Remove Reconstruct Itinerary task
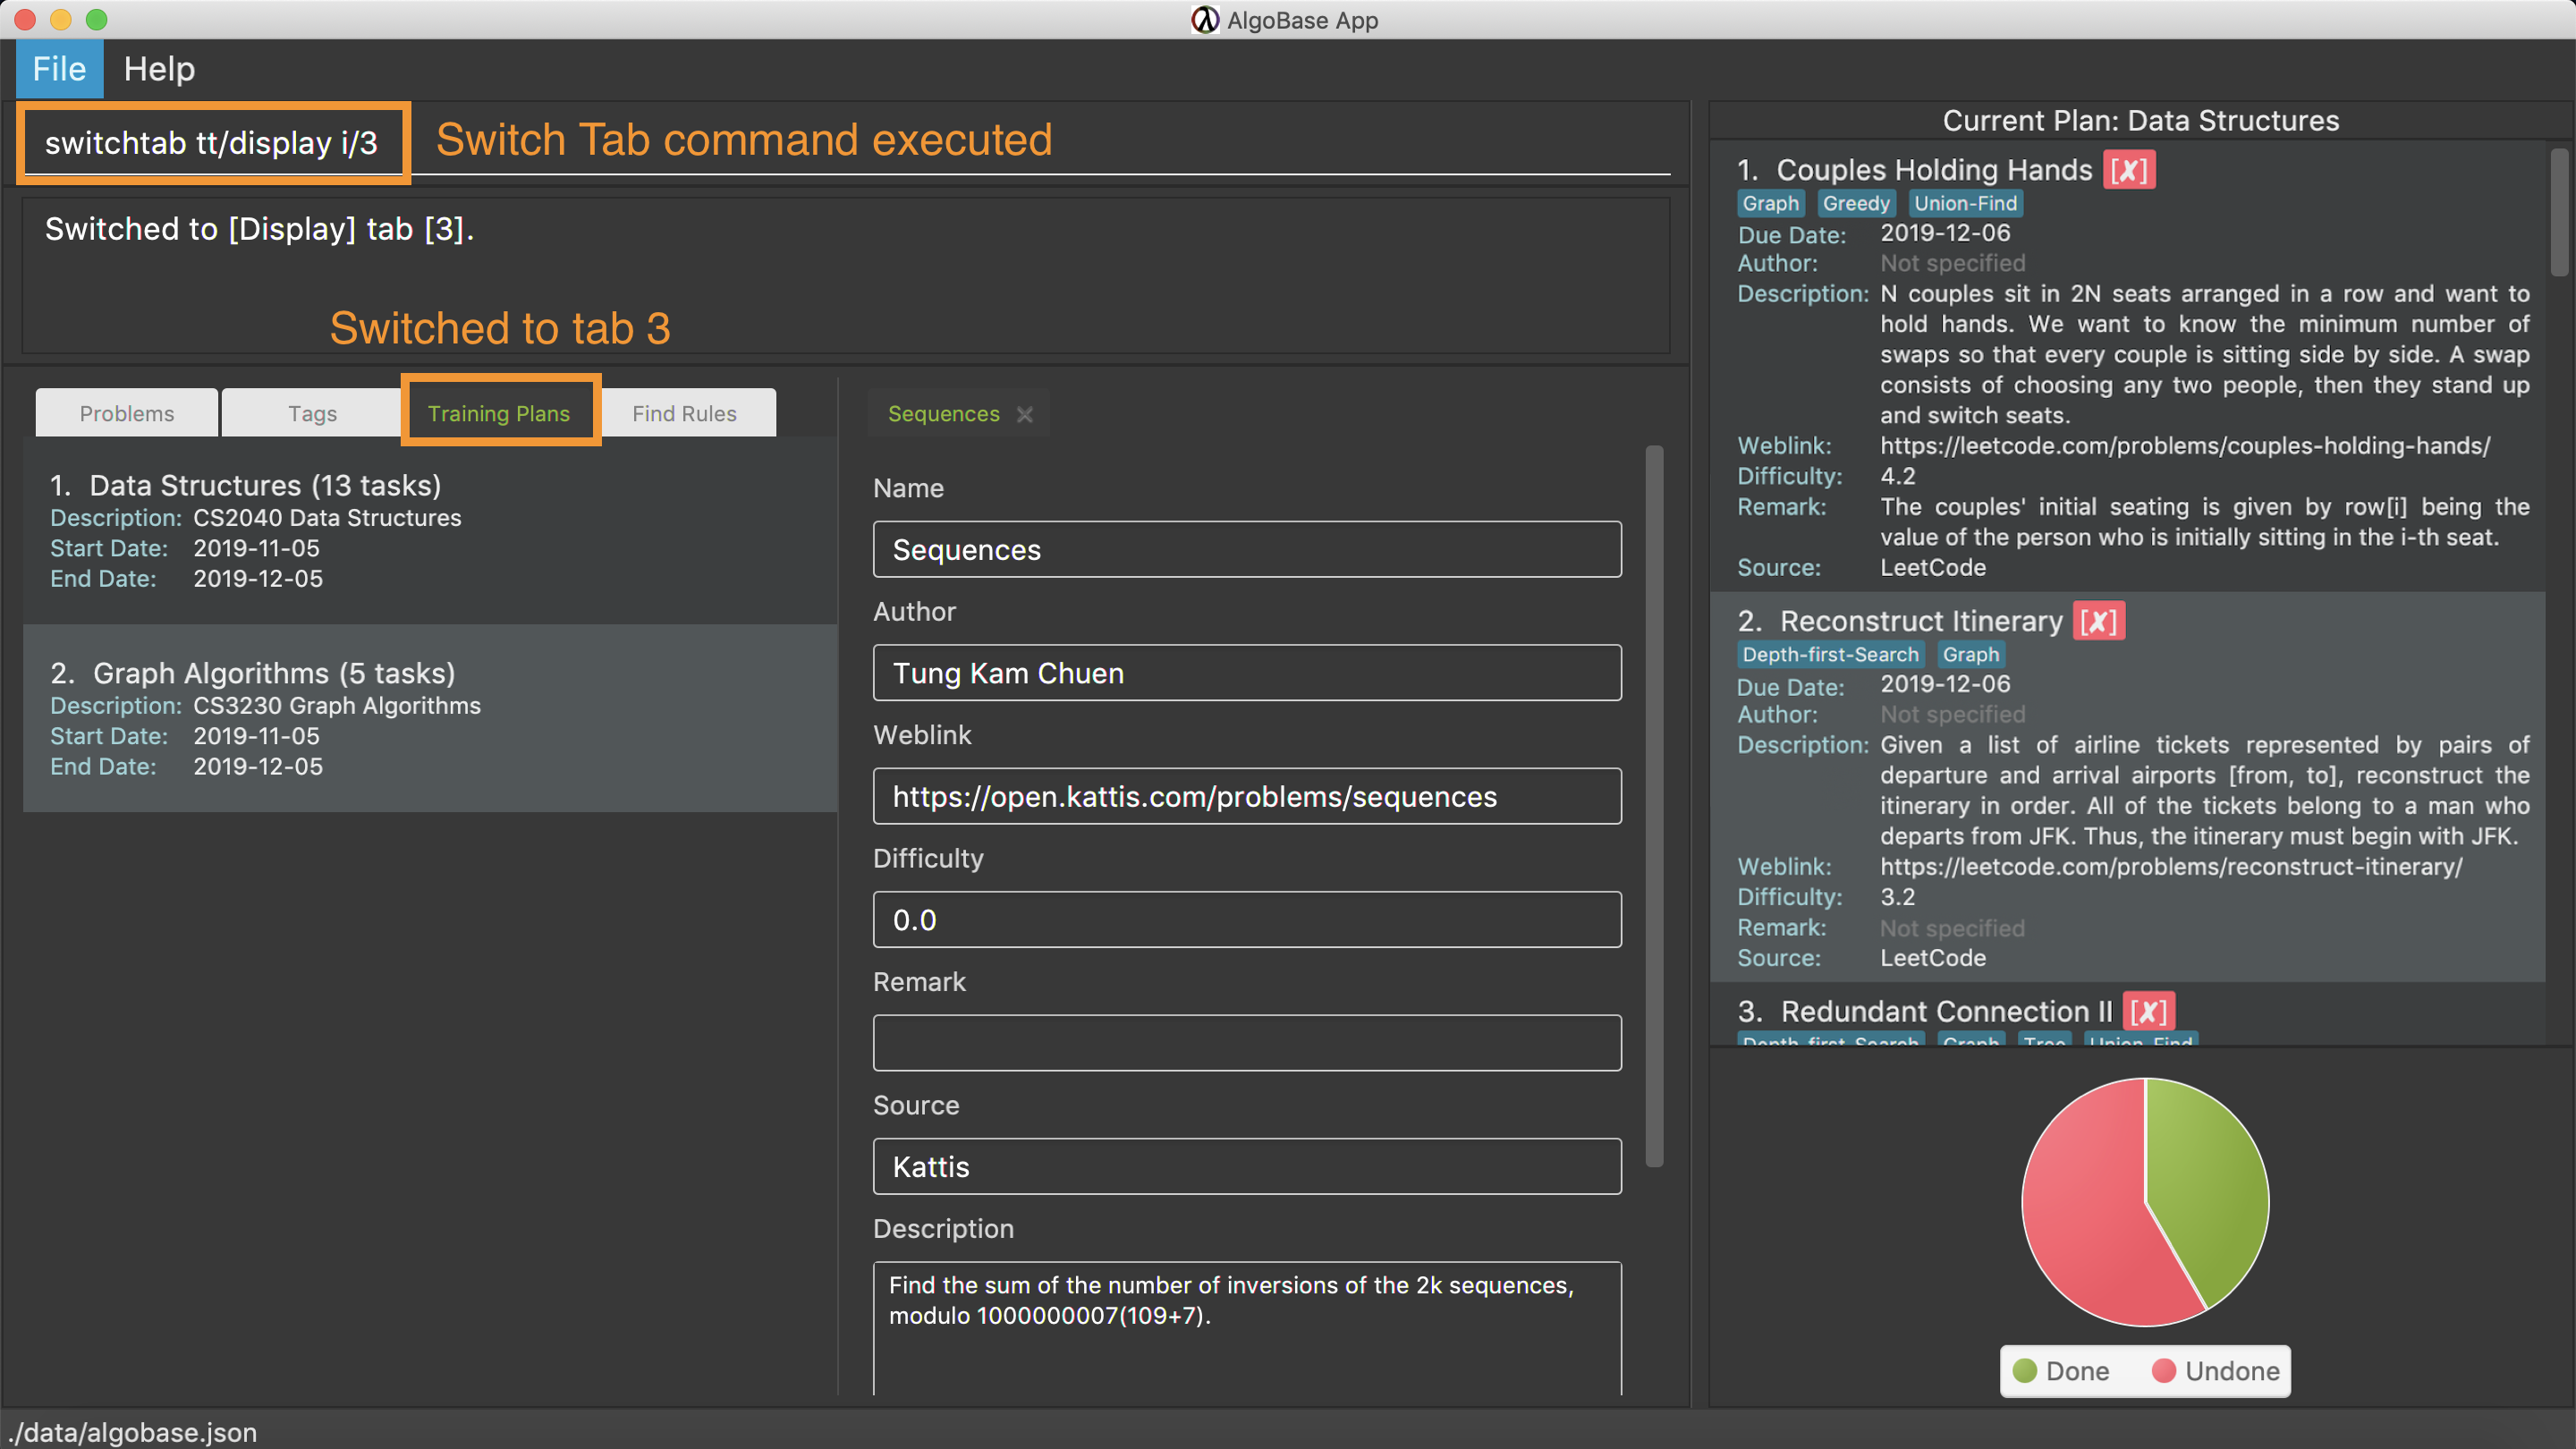The height and width of the screenshot is (1449, 2576). click(x=2093, y=619)
